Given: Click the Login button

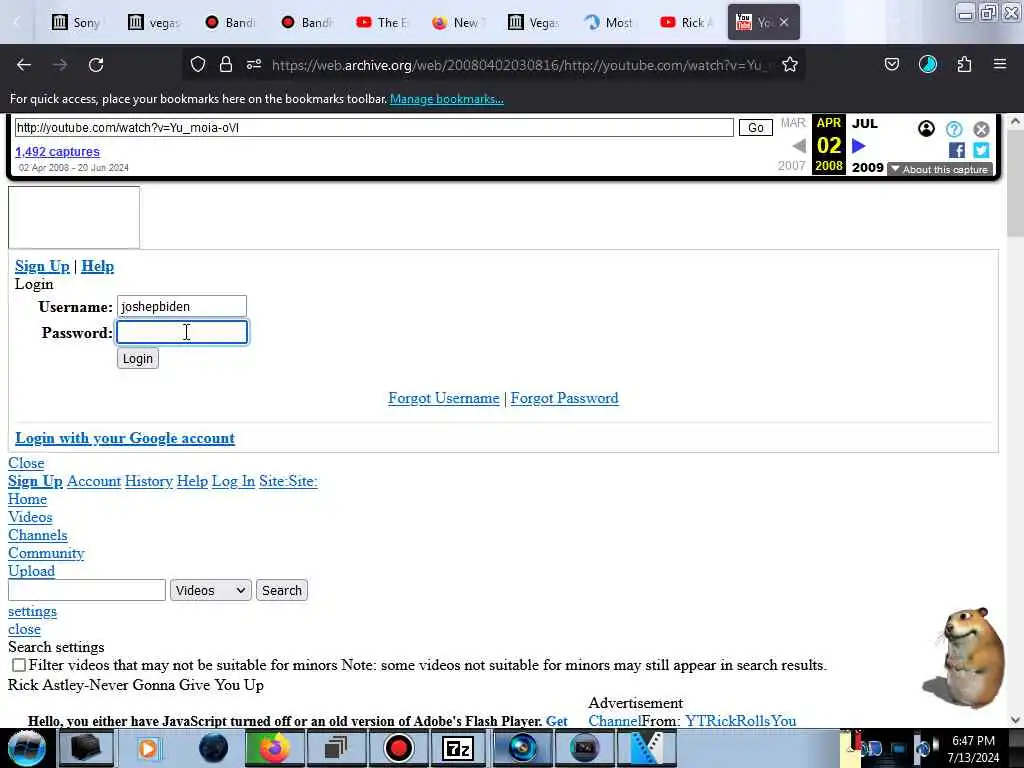Looking at the screenshot, I should pos(138,359).
